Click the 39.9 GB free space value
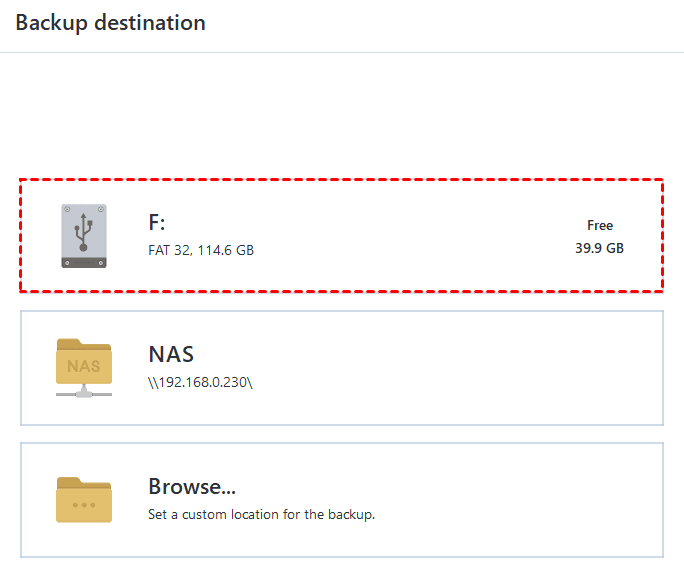This screenshot has width=684, height=585. coord(599,248)
